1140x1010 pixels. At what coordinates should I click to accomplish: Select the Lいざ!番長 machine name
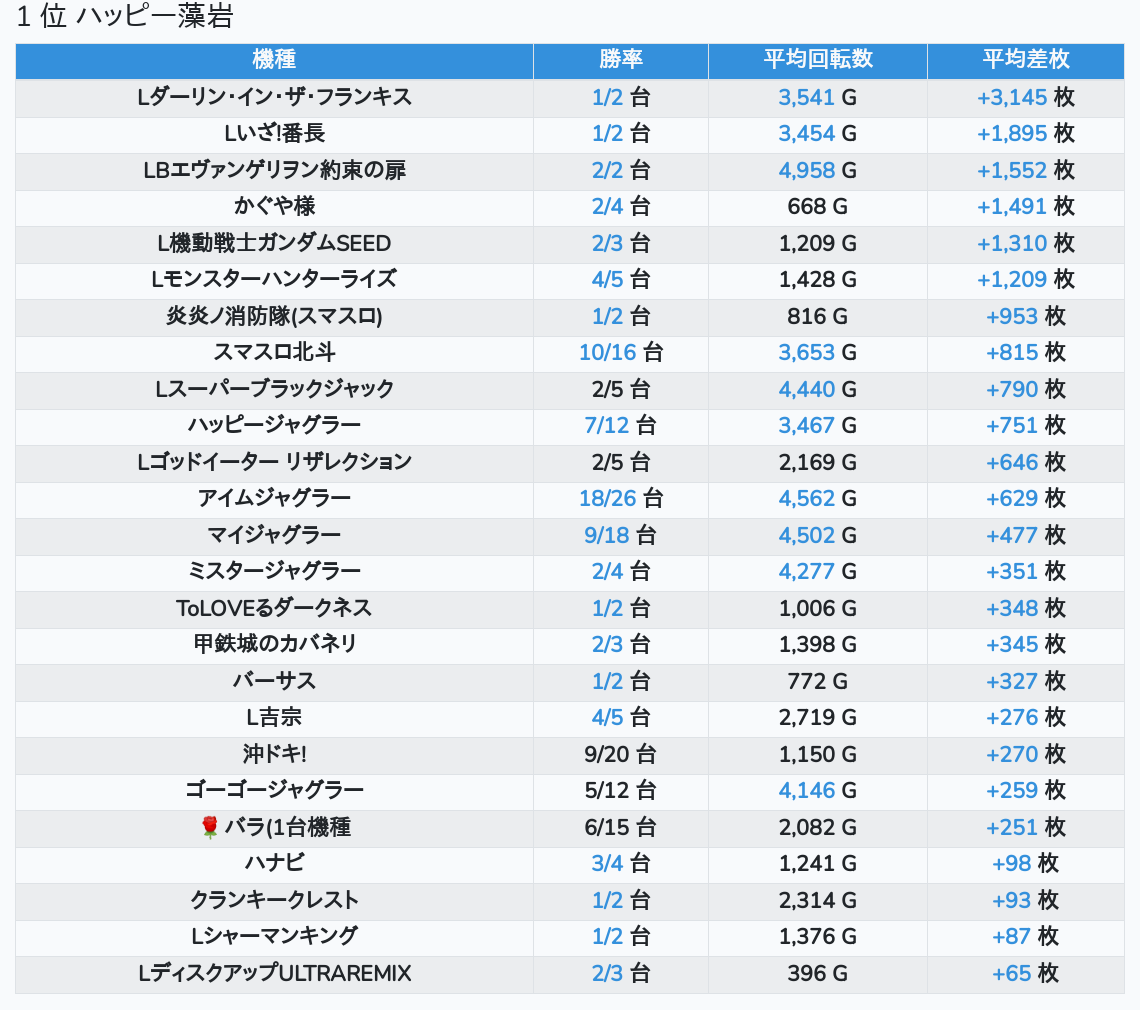[274, 134]
